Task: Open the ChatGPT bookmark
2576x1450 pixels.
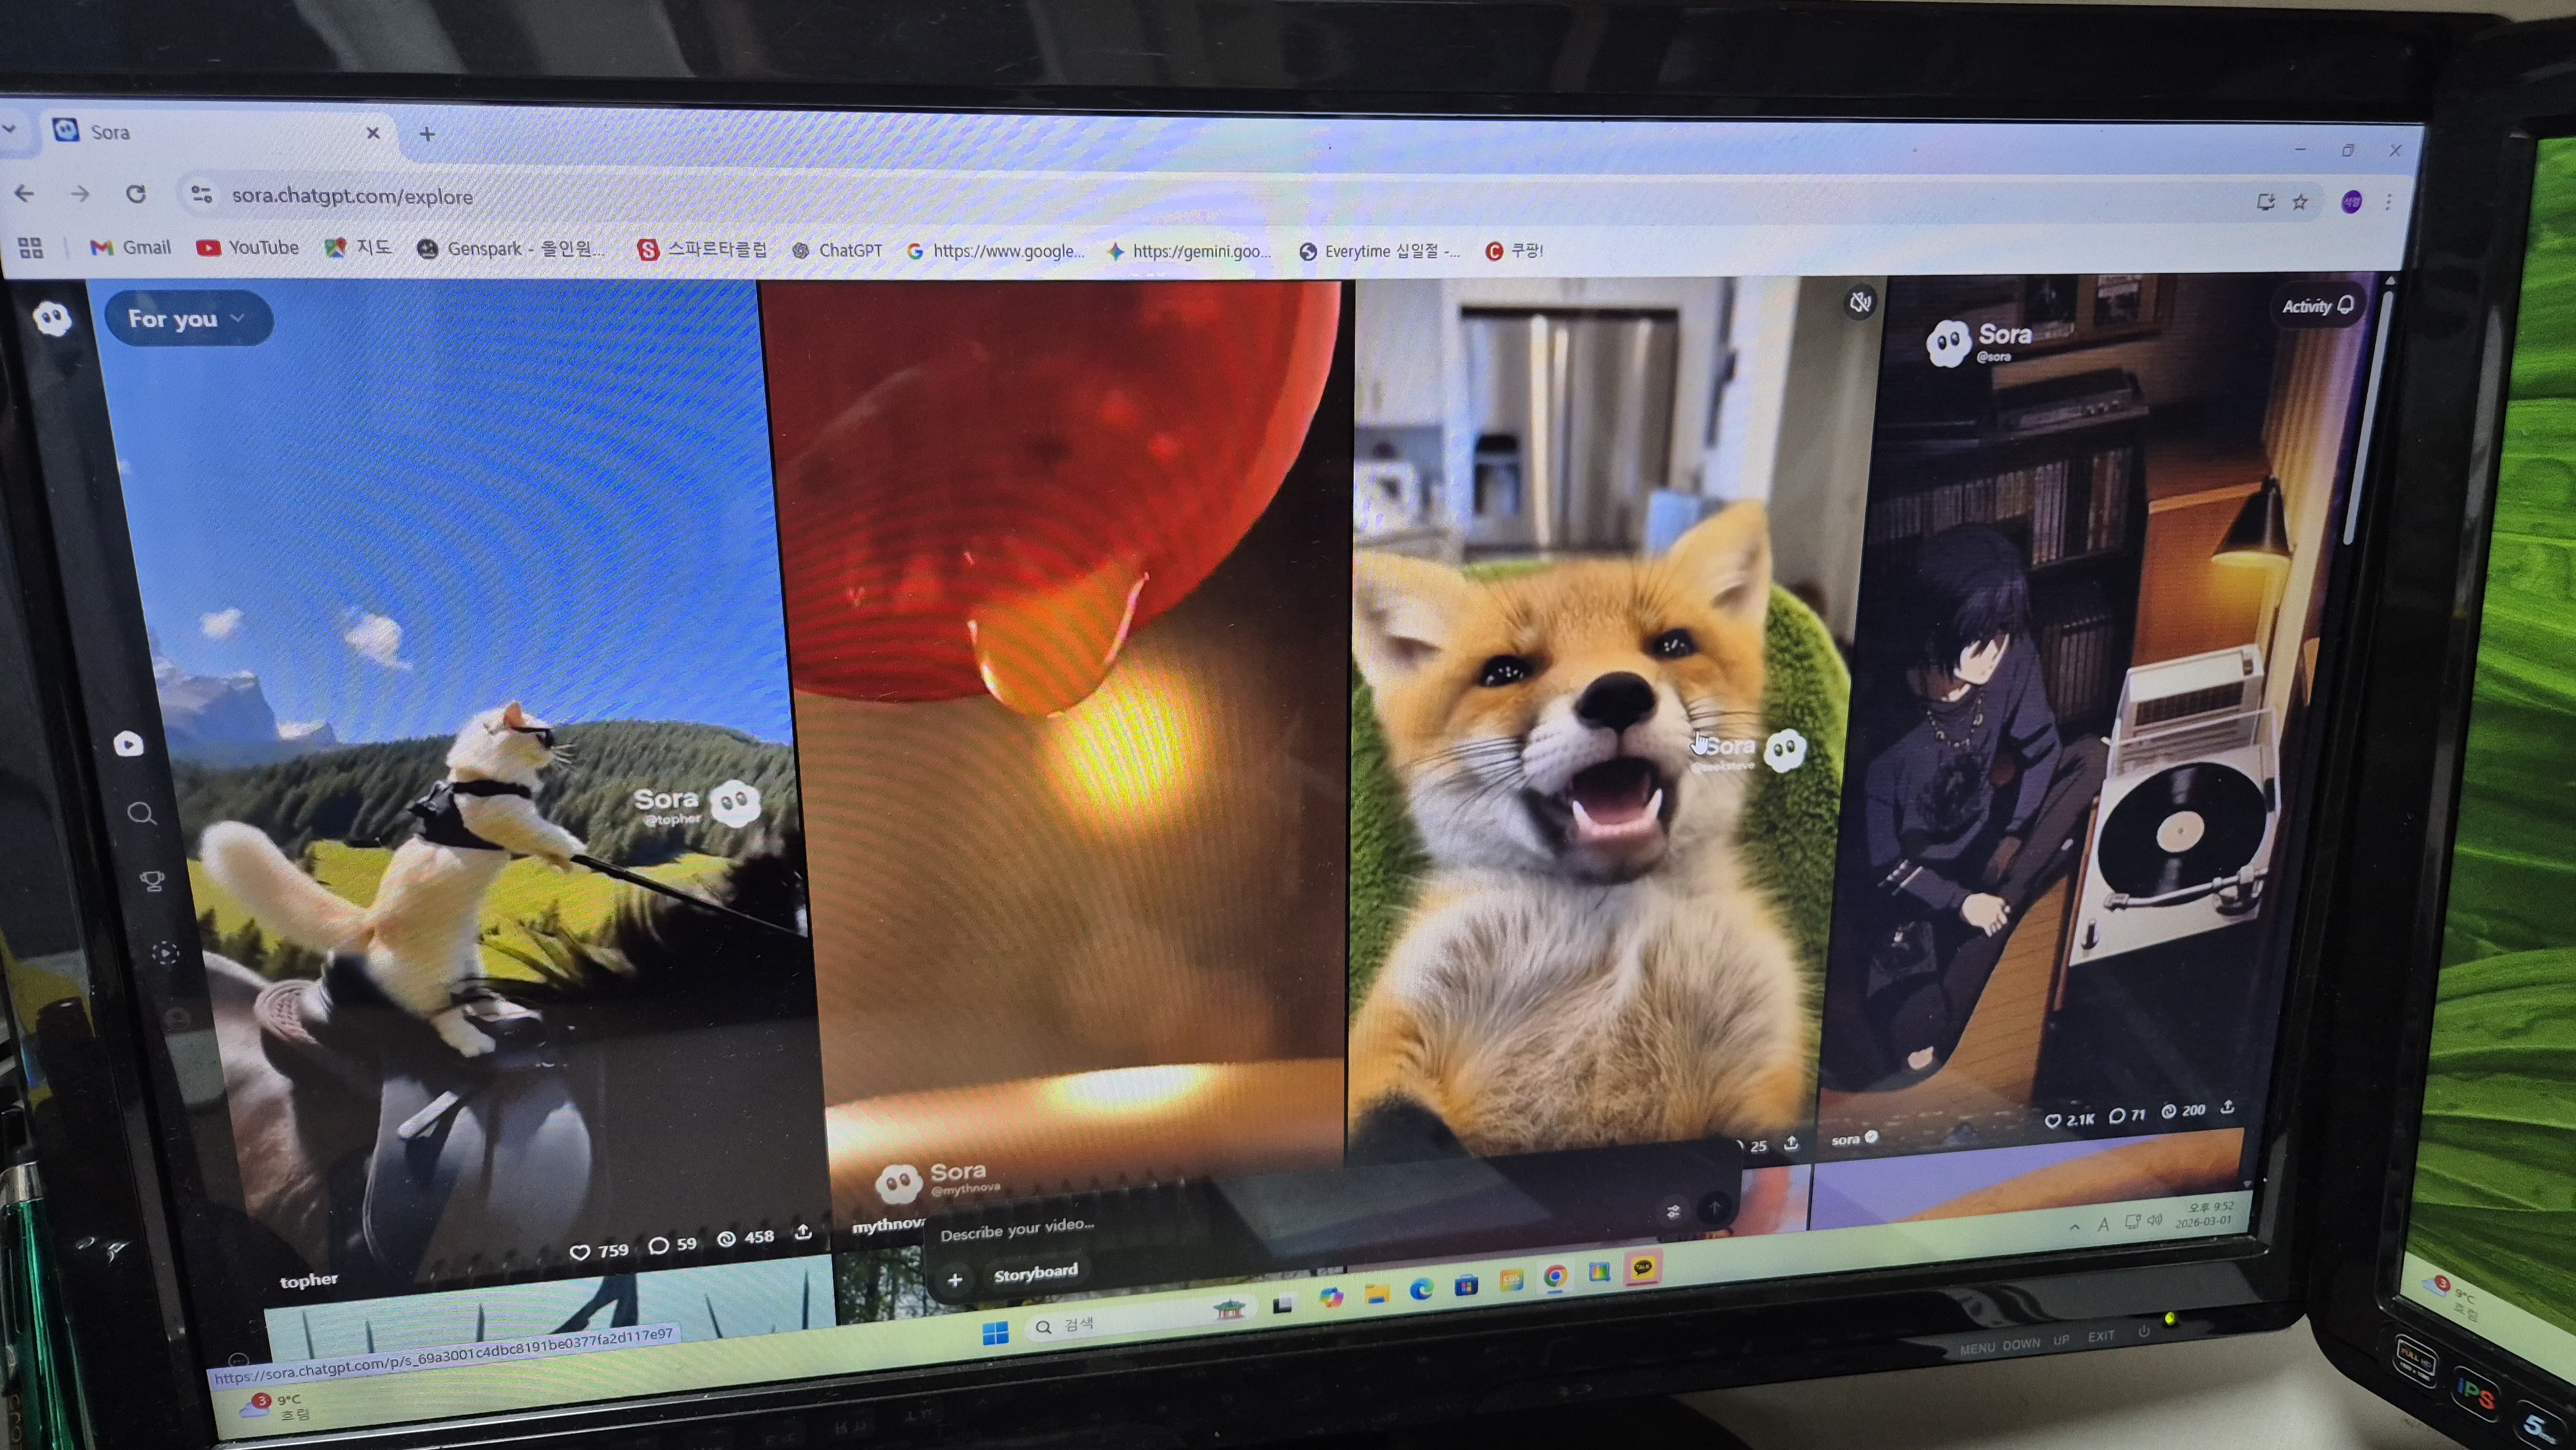Action: coord(837,250)
